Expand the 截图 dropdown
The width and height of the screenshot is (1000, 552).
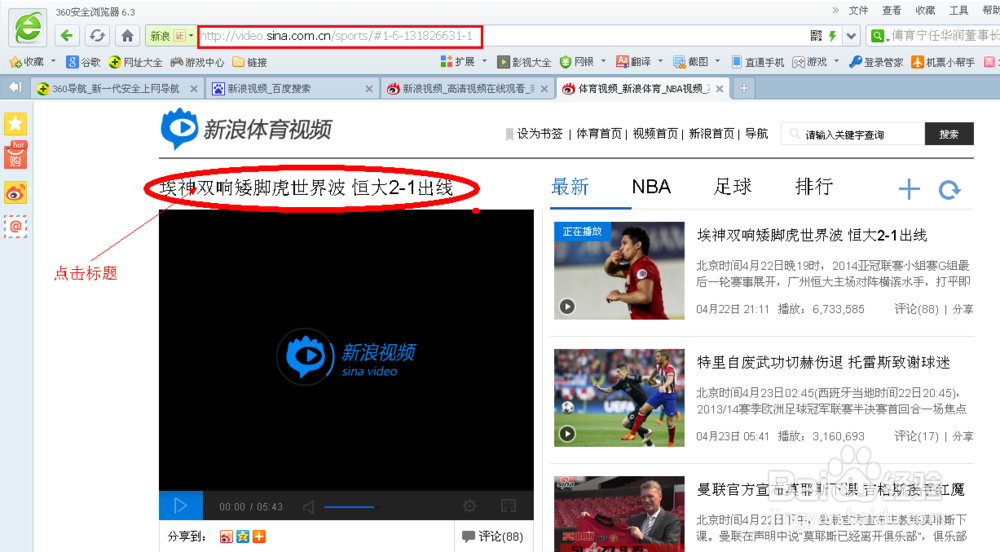point(717,61)
